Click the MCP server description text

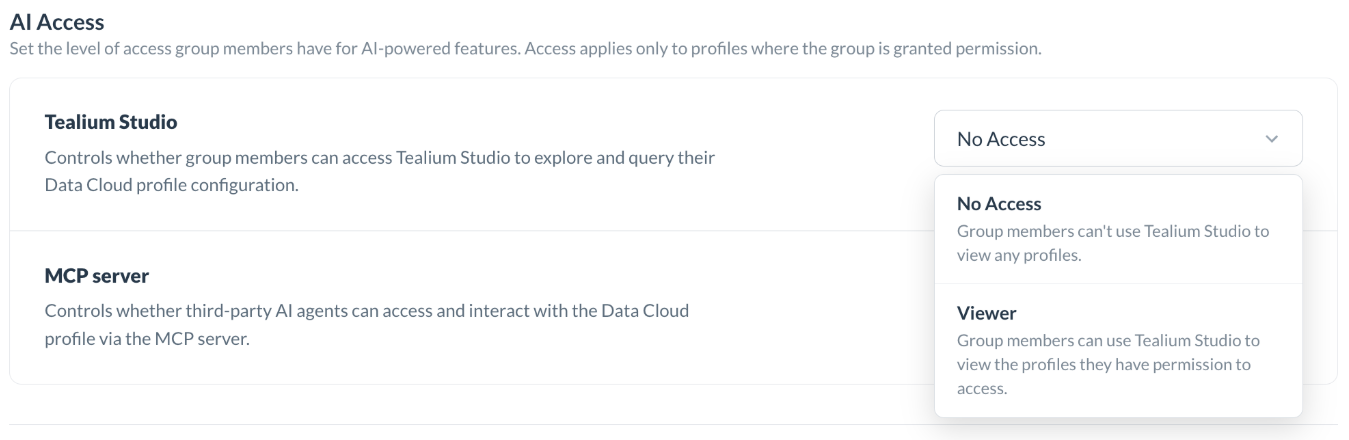tap(367, 324)
